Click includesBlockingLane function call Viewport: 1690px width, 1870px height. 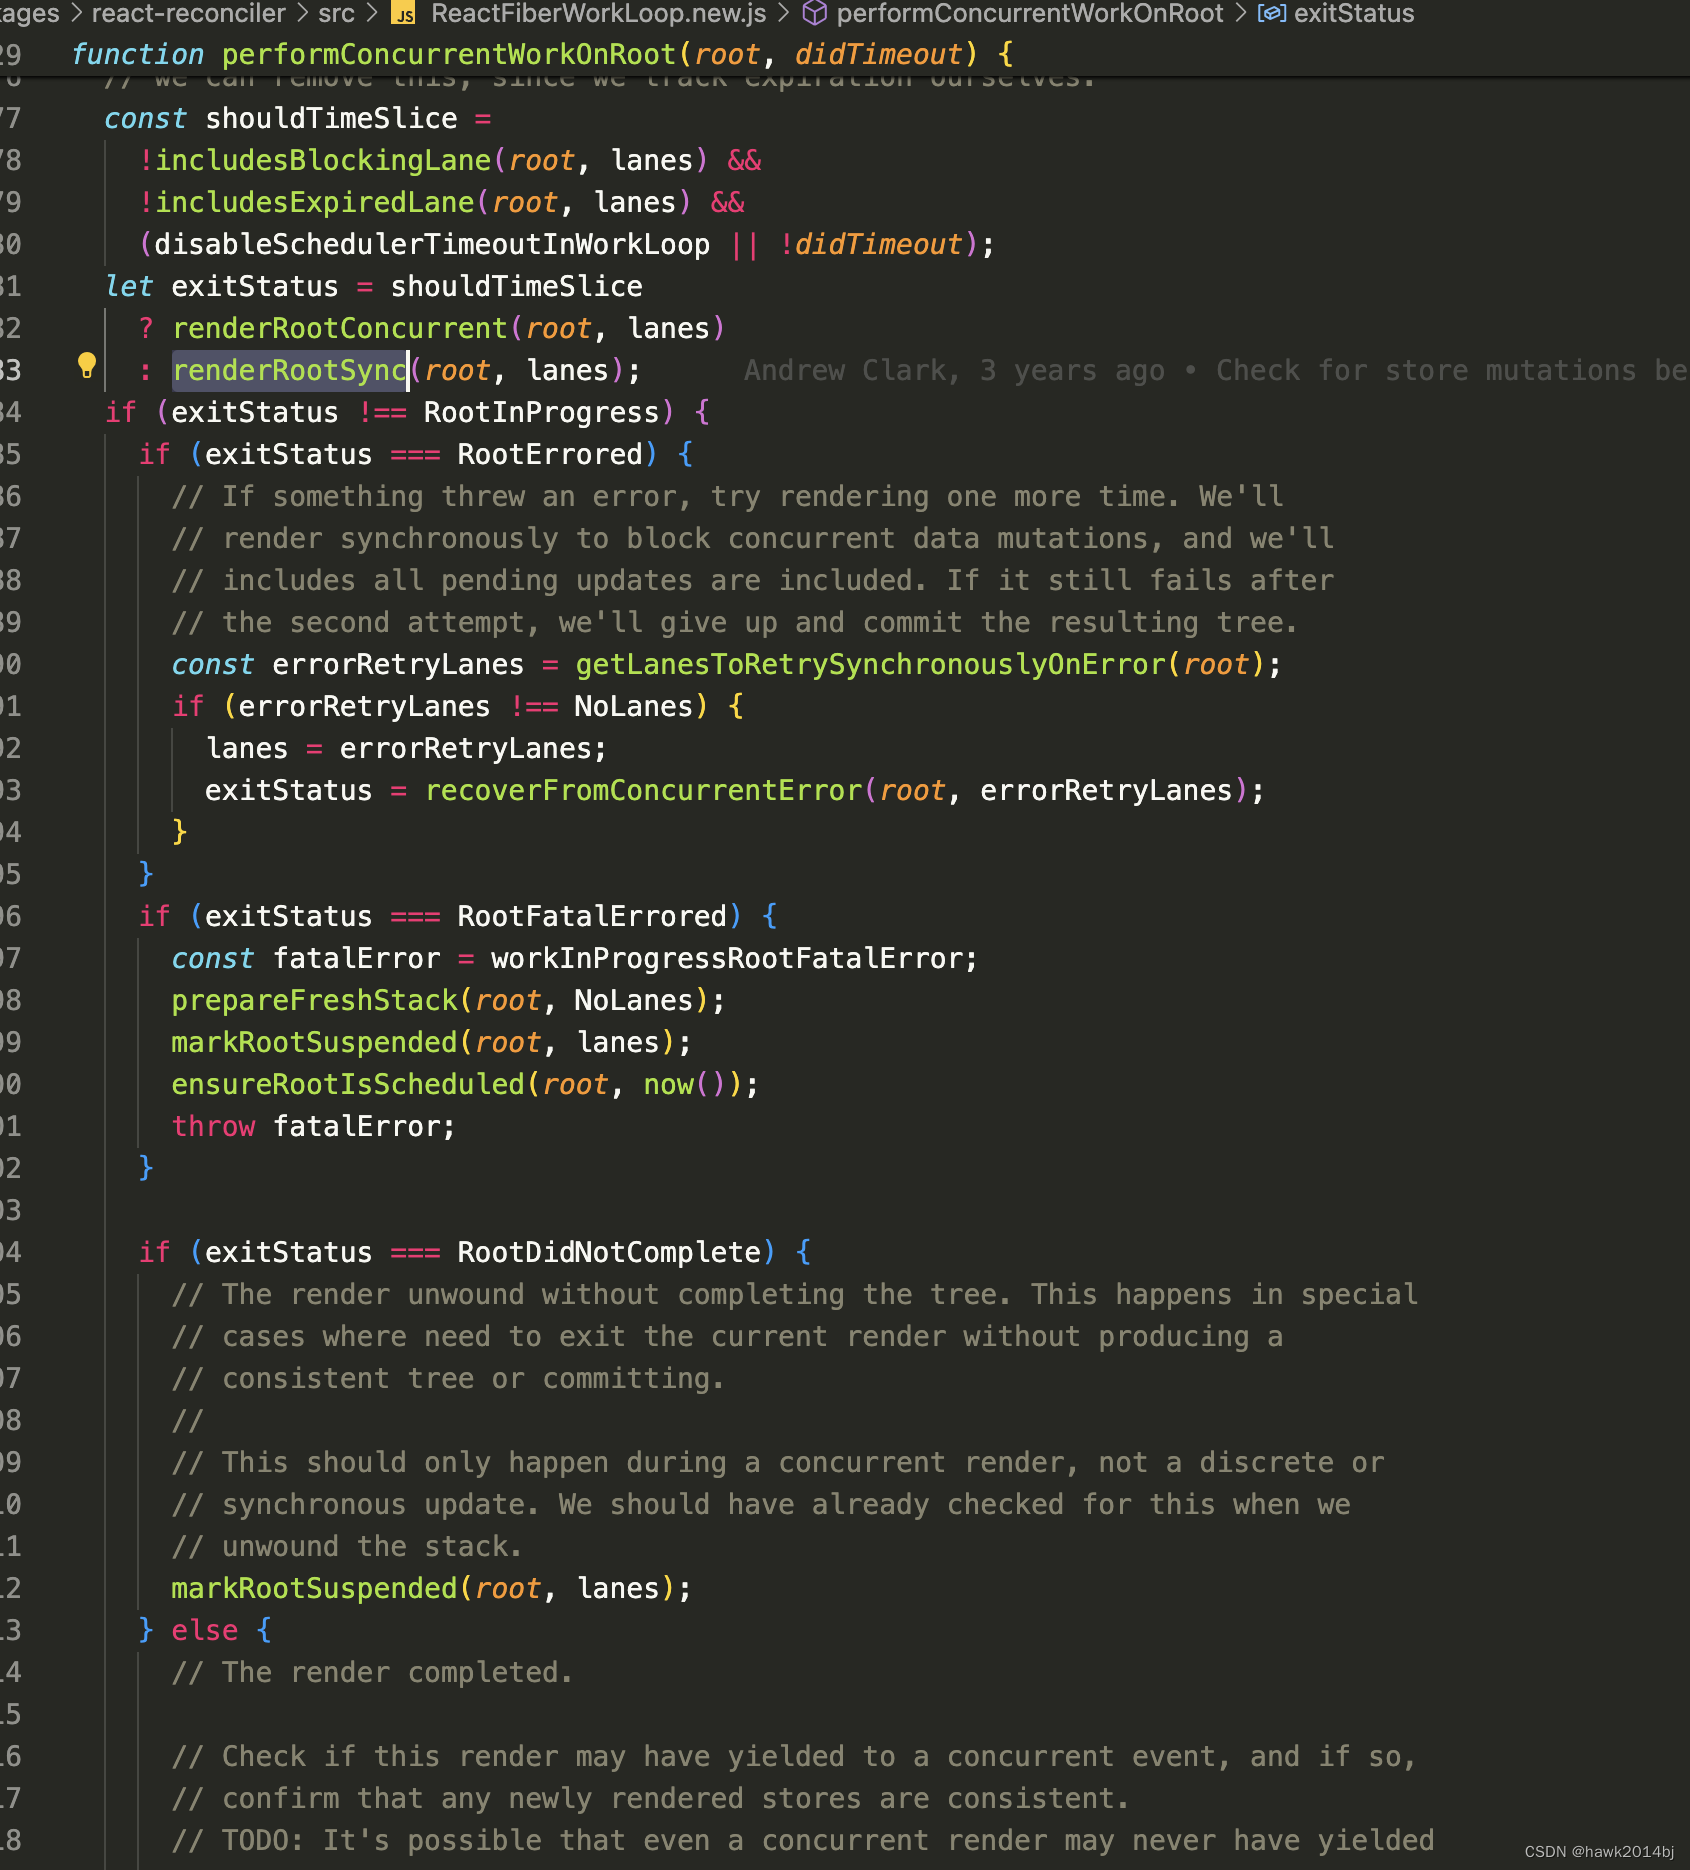tap(323, 160)
